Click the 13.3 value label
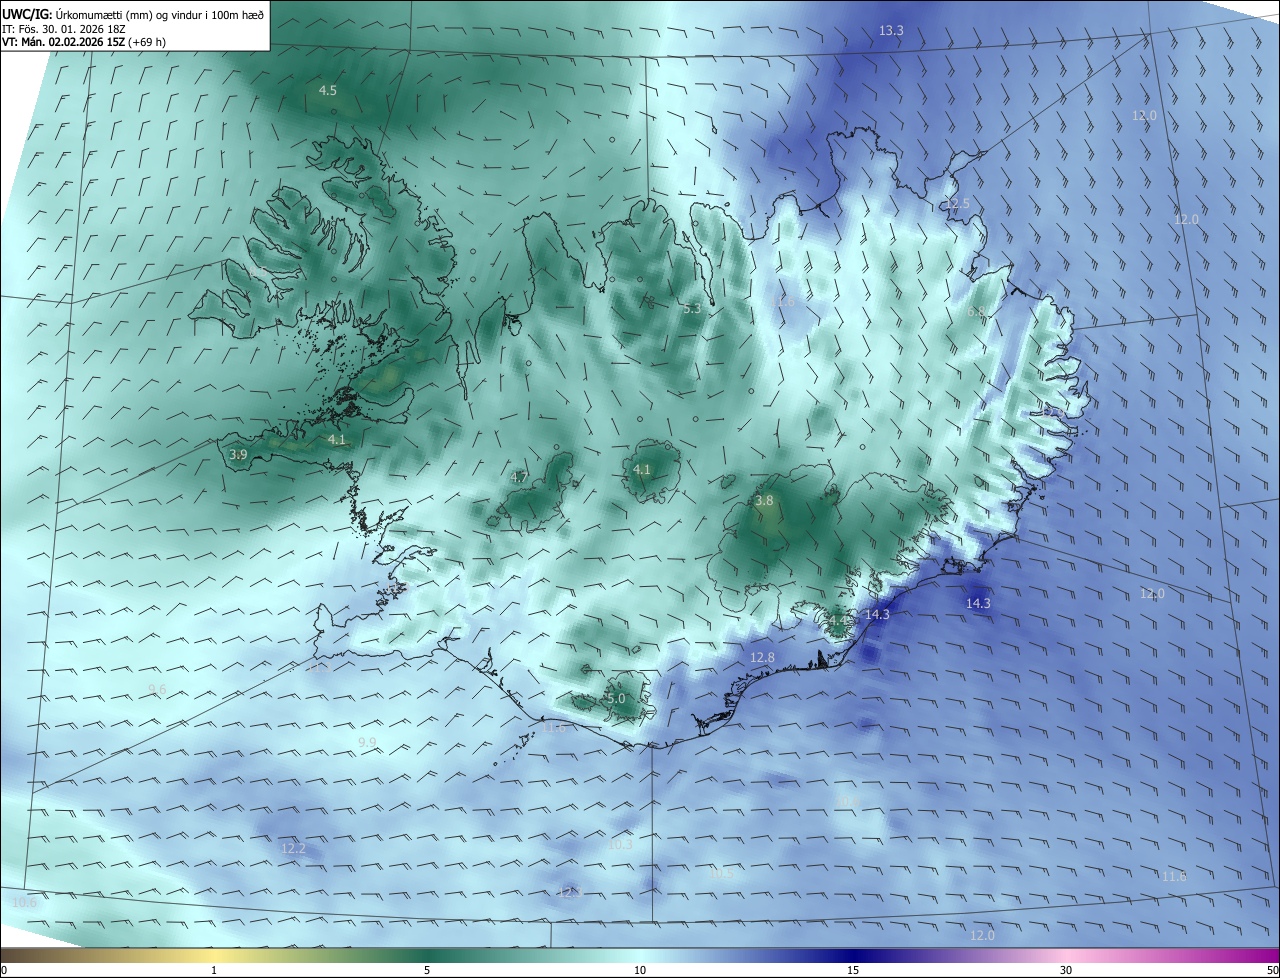This screenshot has width=1280, height=978. click(891, 31)
